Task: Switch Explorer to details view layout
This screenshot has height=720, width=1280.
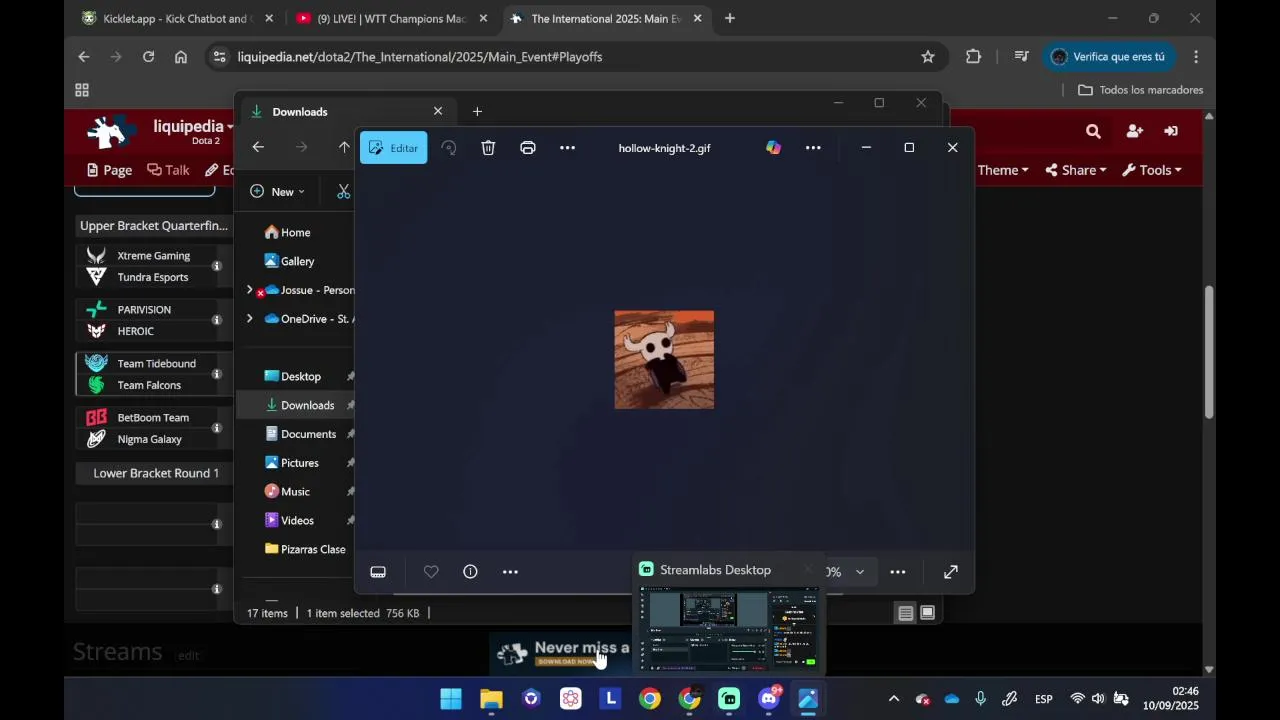Action: [x=905, y=614]
